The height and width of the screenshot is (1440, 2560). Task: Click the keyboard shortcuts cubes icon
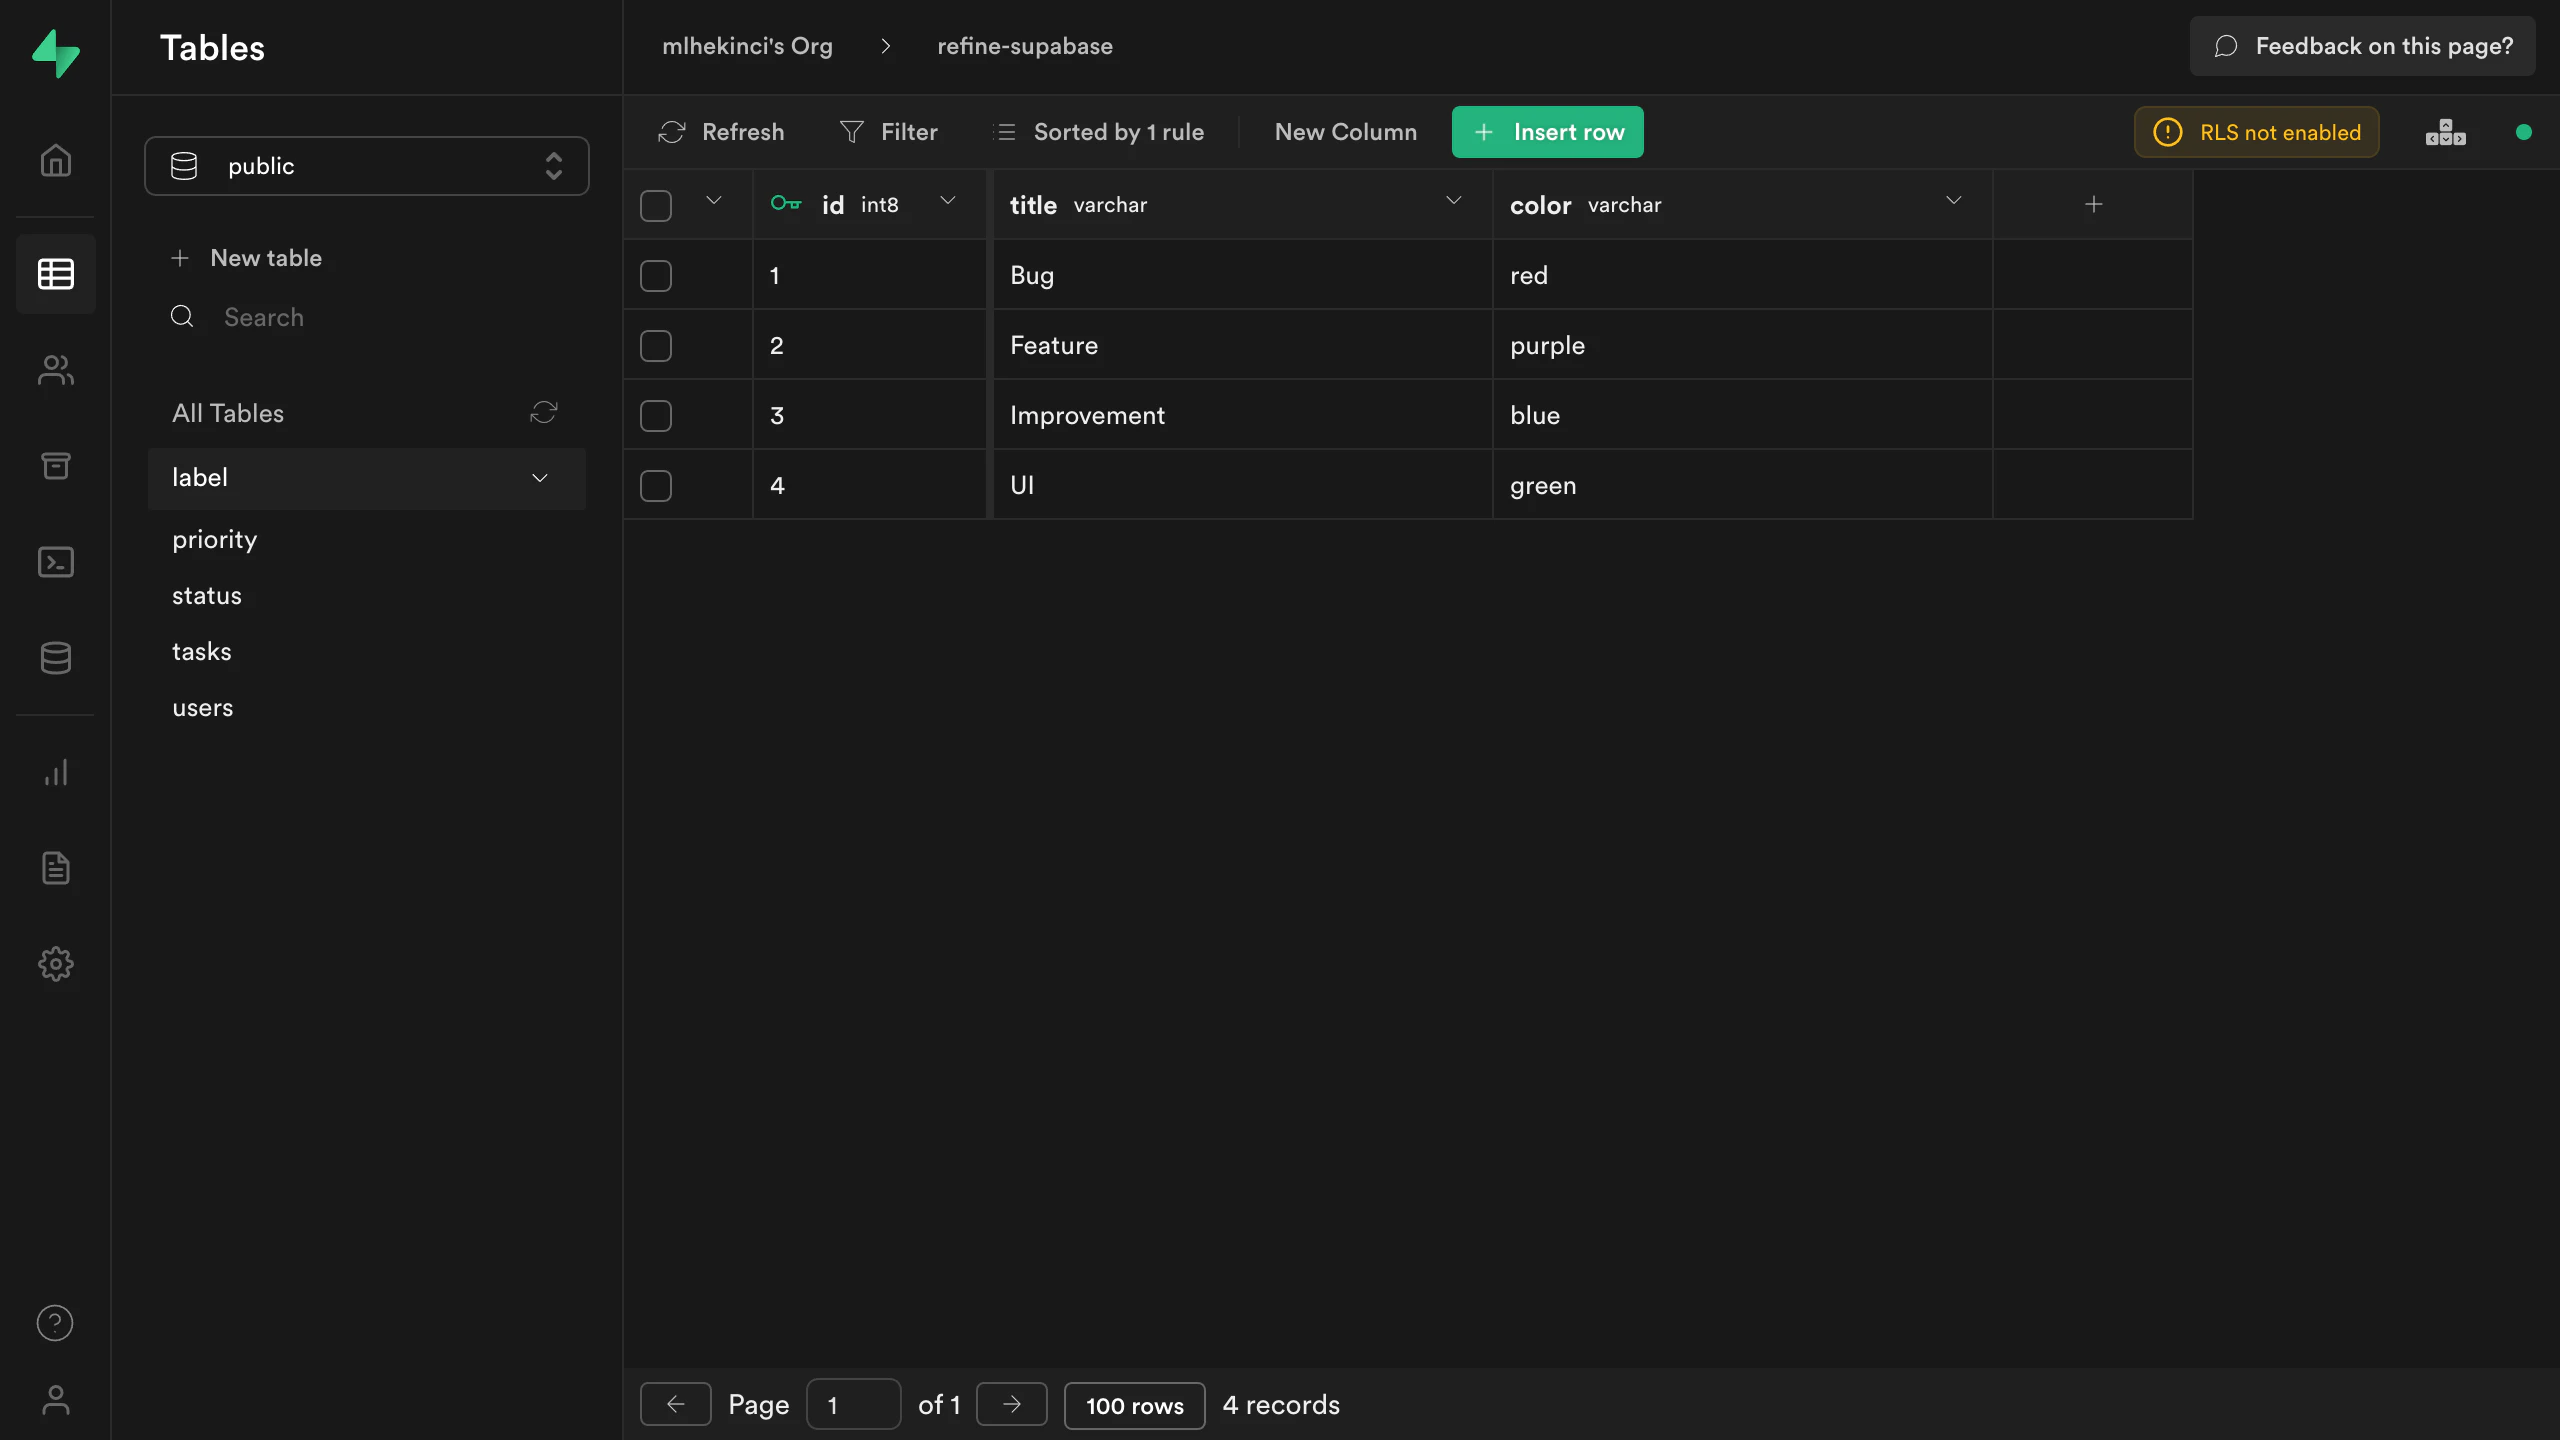(x=2445, y=132)
